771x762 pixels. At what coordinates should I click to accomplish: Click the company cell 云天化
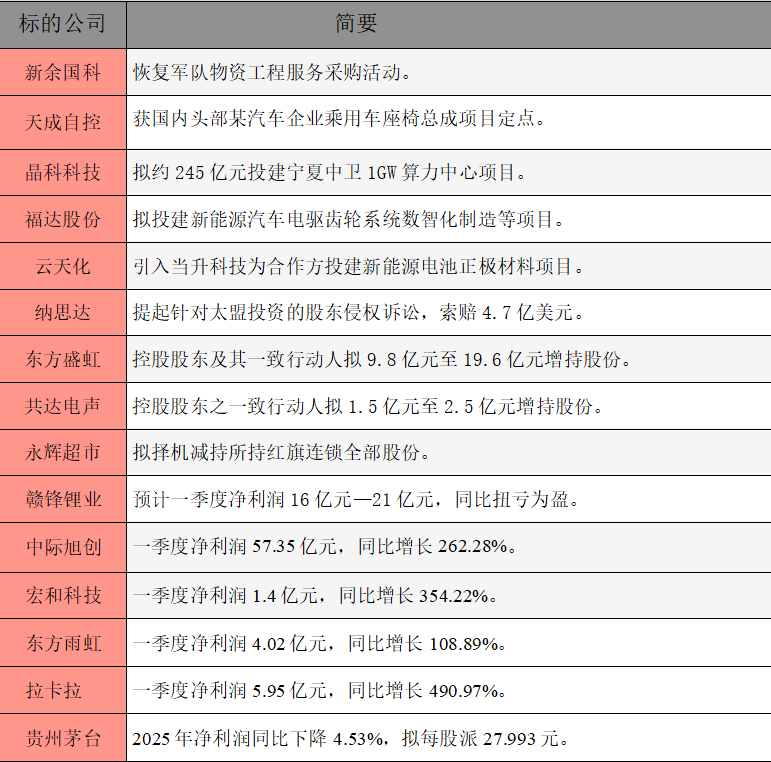pyautogui.click(x=63, y=266)
